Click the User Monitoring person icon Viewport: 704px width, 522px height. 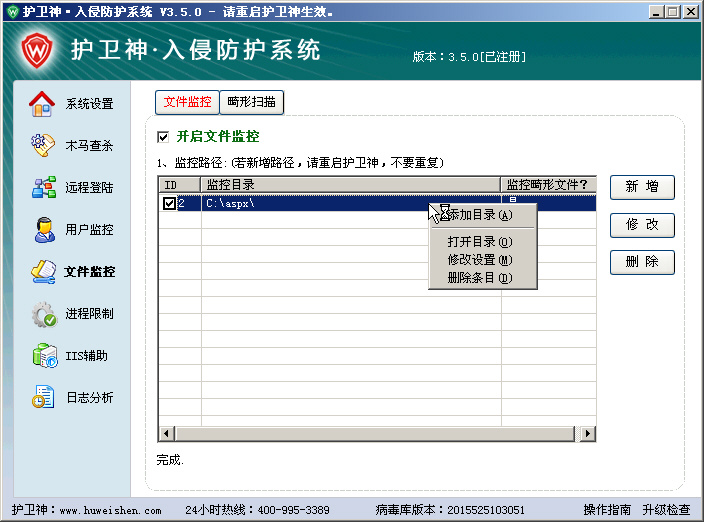point(44,229)
